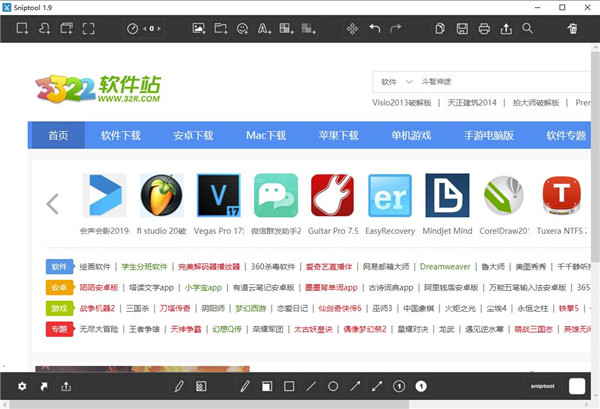
Task: Click the left carousel chevron arrow
Action: 52,204
